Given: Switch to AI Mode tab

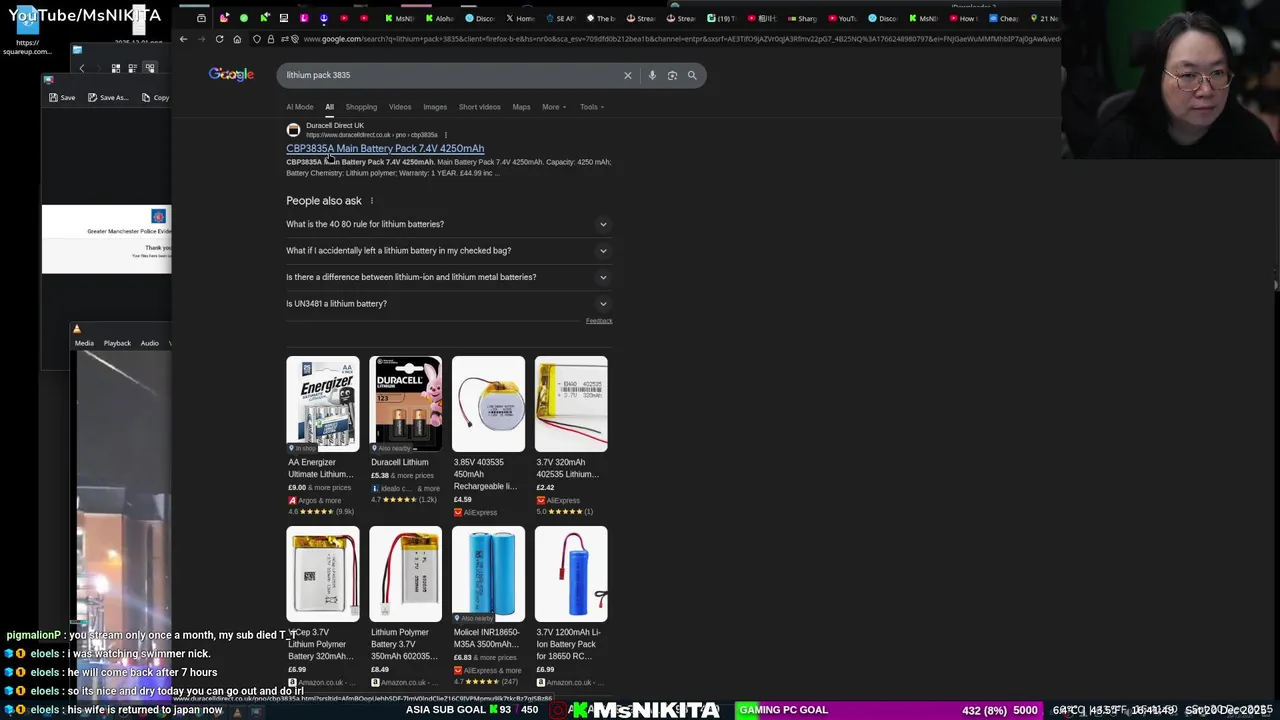Looking at the screenshot, I should (300, 107).
